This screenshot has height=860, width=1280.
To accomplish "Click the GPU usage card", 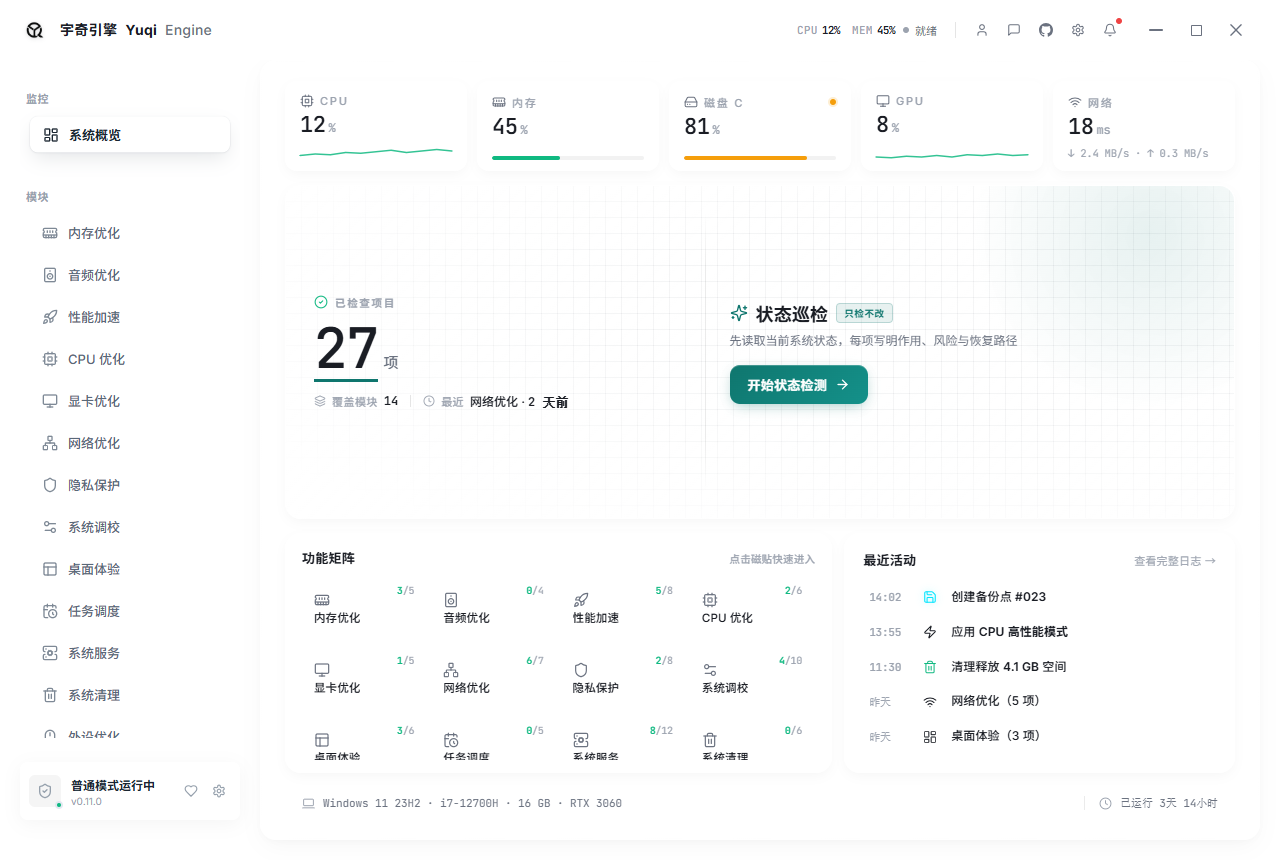I will tap(952, 128).
